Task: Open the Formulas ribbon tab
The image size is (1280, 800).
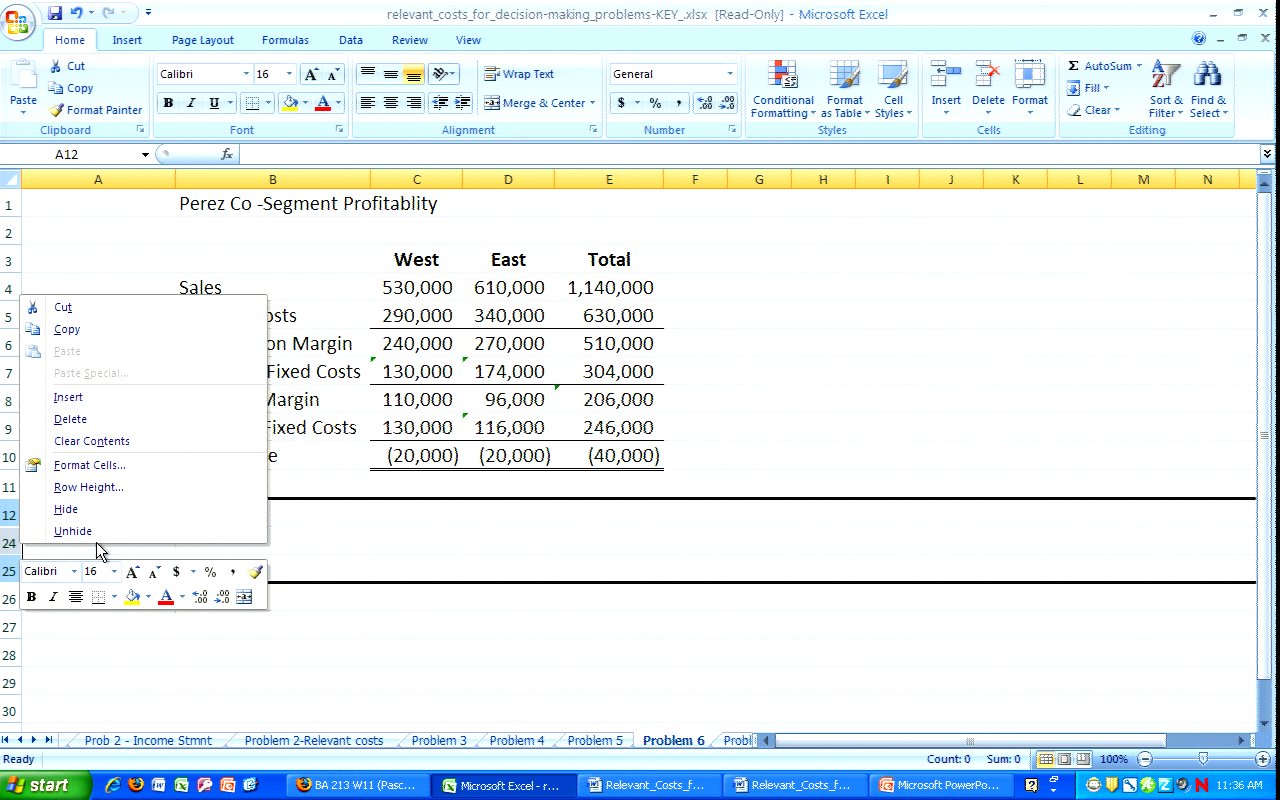Action: (284, 40)
